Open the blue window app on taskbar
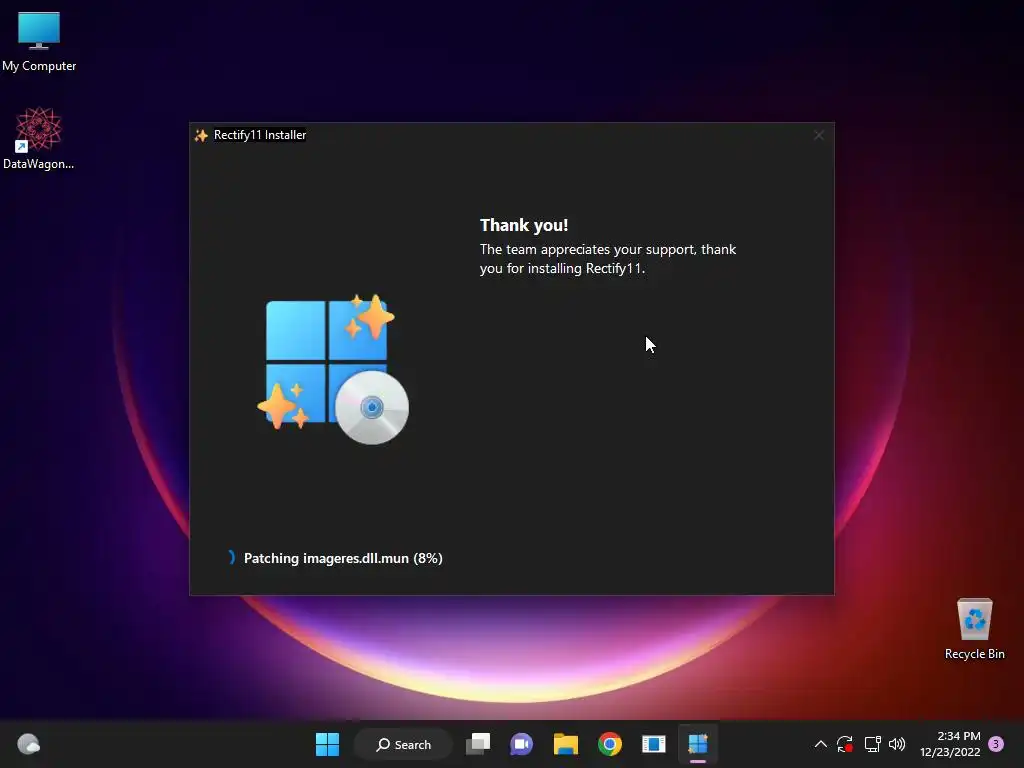 click(654, 744)
